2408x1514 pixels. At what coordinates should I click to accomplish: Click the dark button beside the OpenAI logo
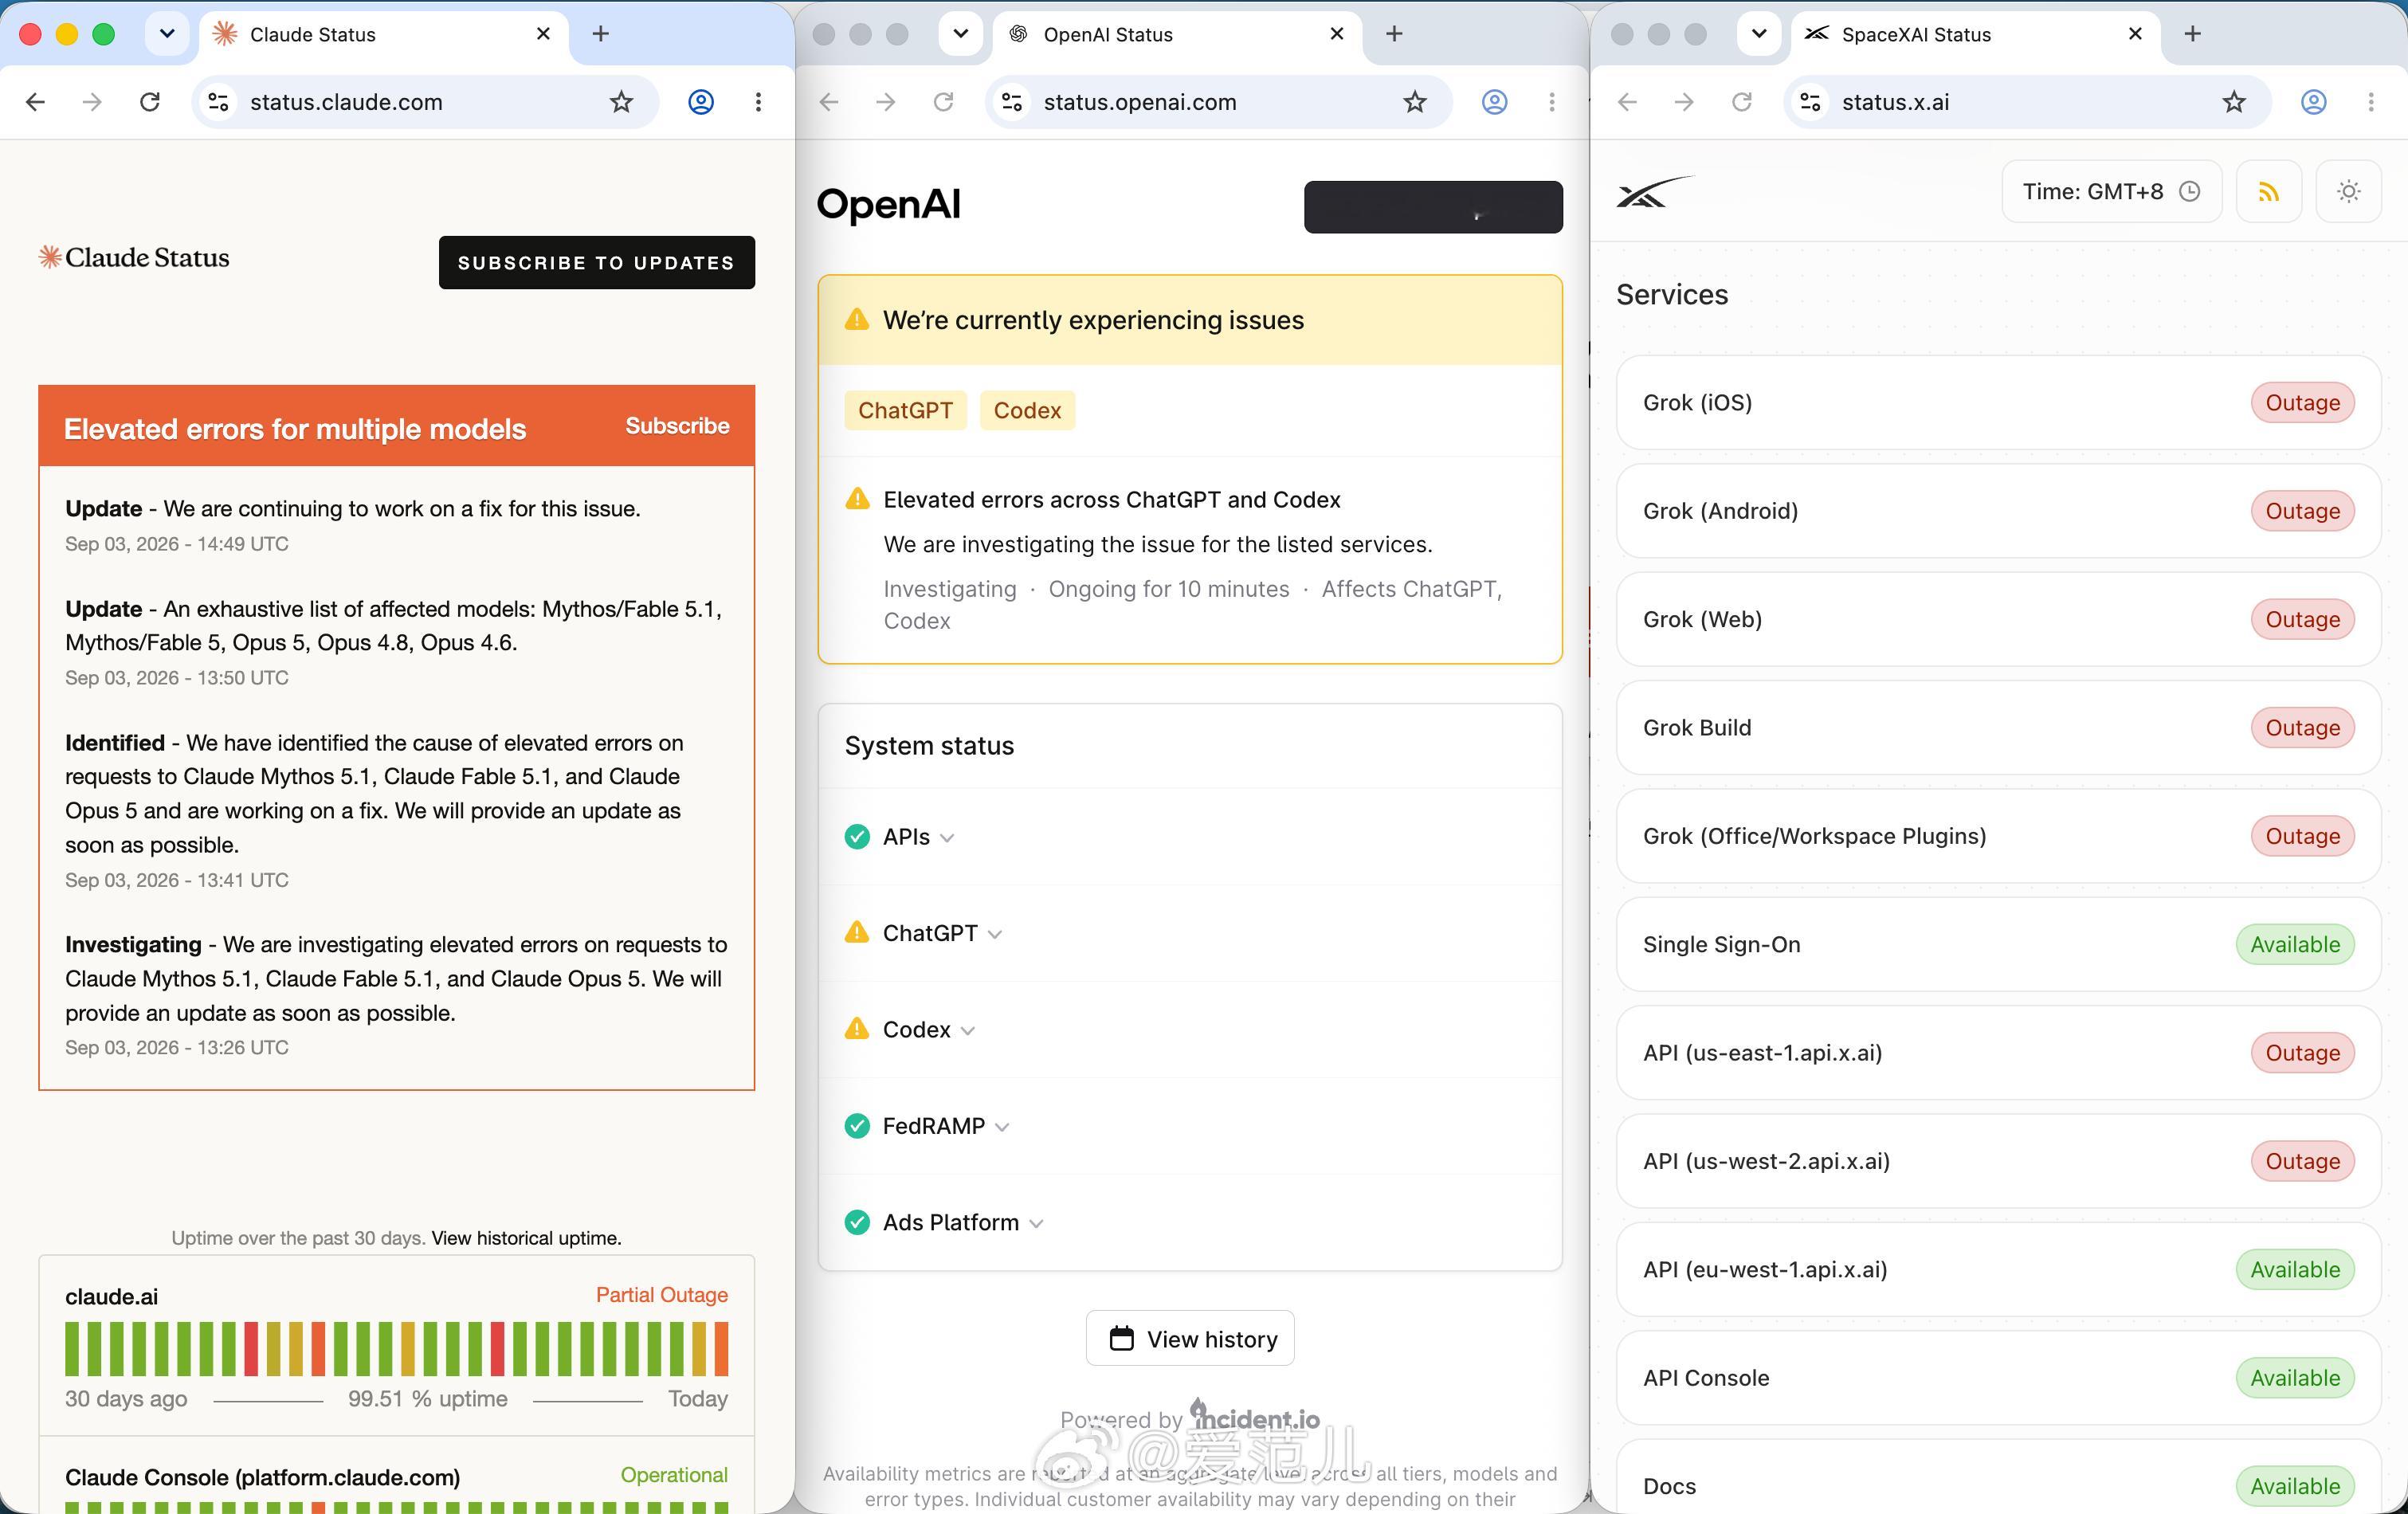coord(1433,207)
